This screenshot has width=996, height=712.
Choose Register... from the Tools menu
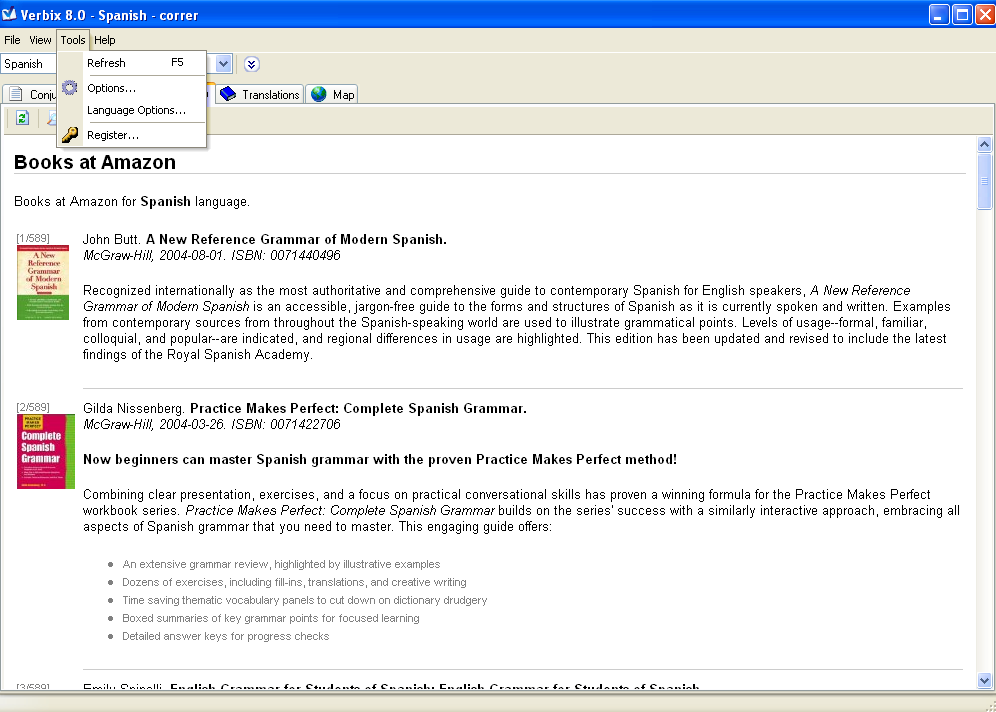click(x=131, y=135)
